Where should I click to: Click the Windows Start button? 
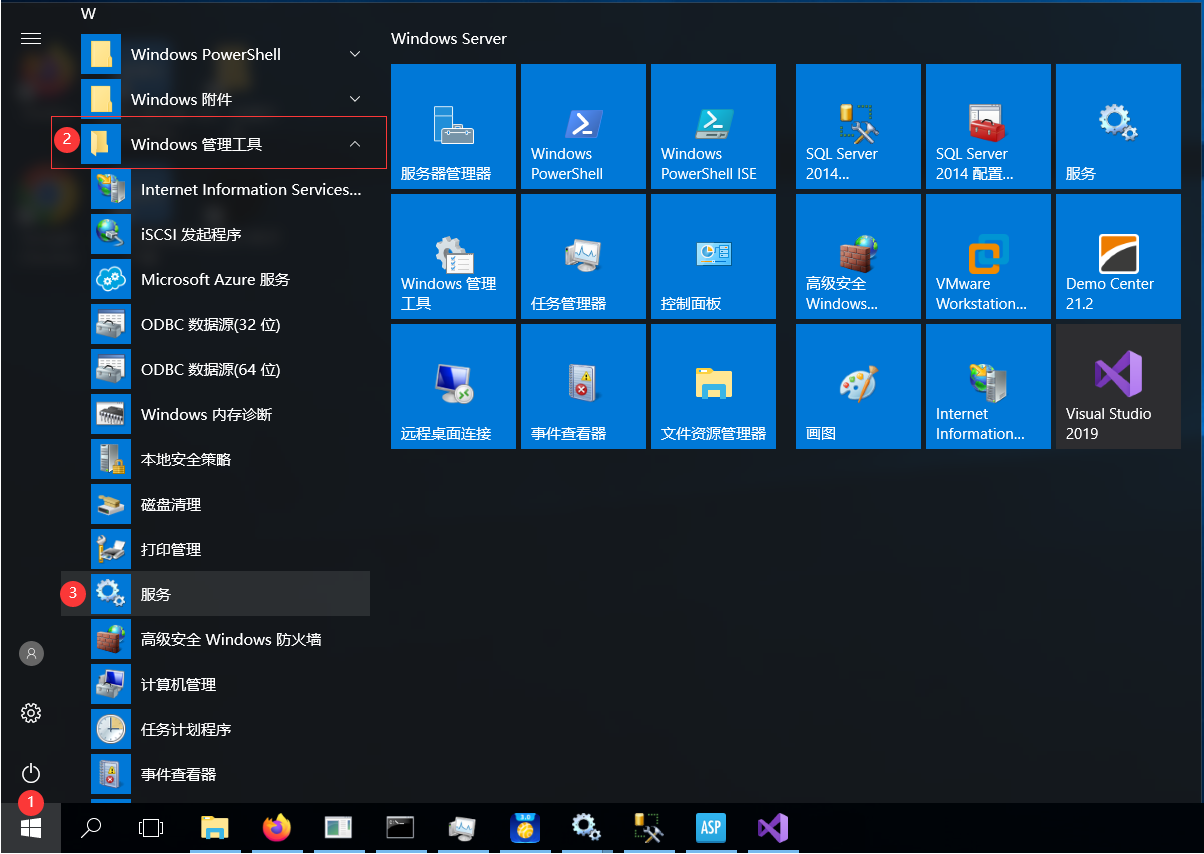coord(31,828)
